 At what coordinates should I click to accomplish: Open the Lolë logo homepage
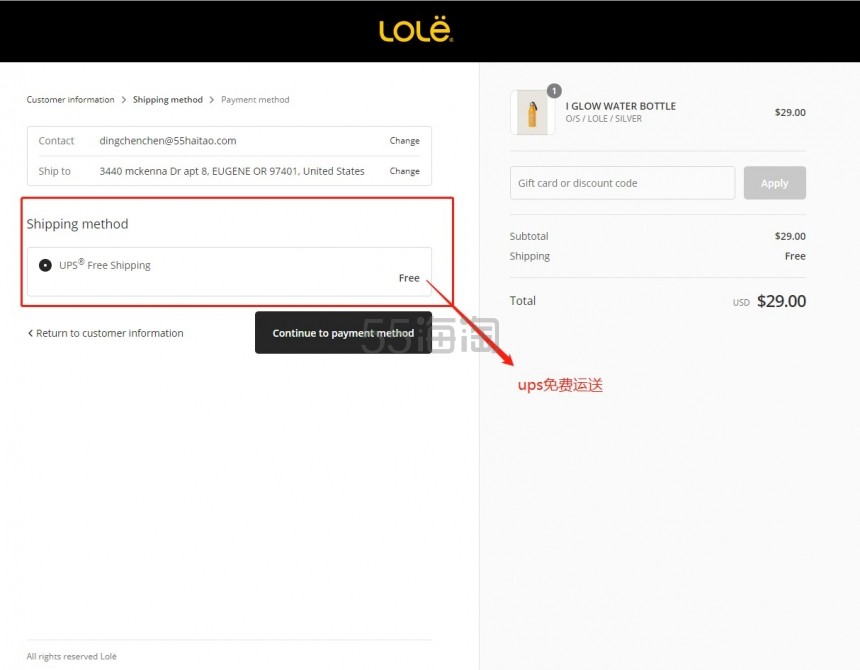pyautogui.click(x=416, y=31)
